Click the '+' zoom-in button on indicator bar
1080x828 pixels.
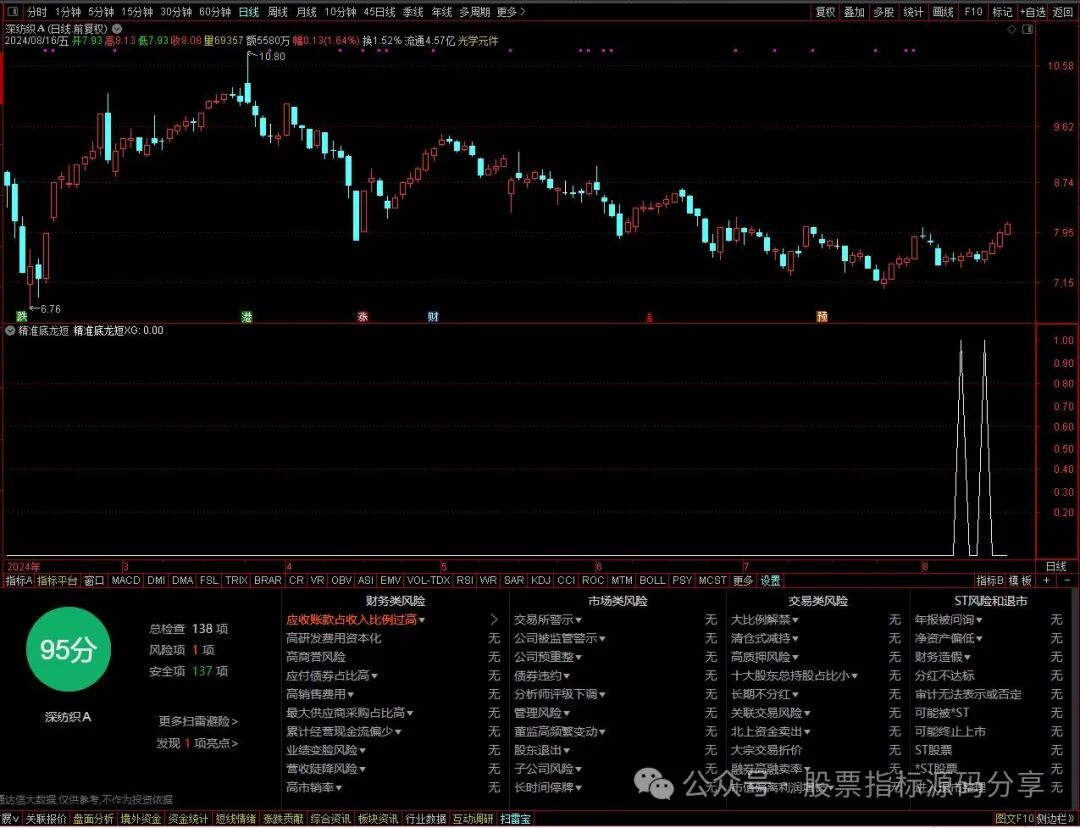[1047, 581]
